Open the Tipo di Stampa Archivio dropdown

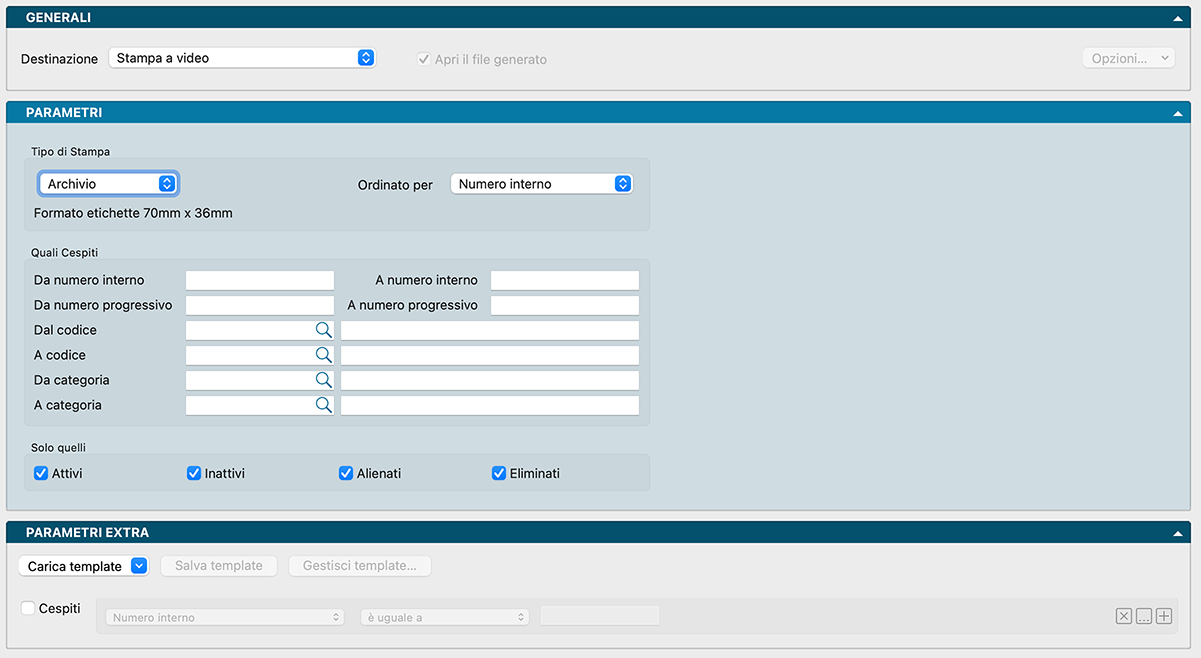tap(108, 184)
